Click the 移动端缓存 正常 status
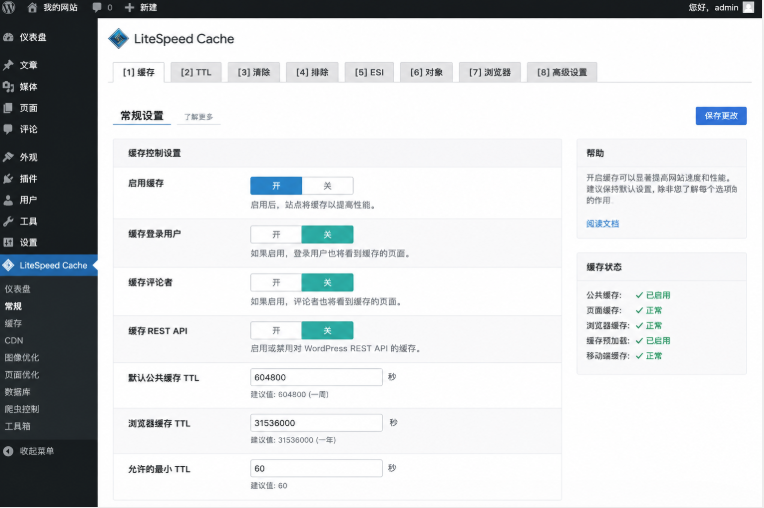Screen dimensions: 764x508 [649, 356]
